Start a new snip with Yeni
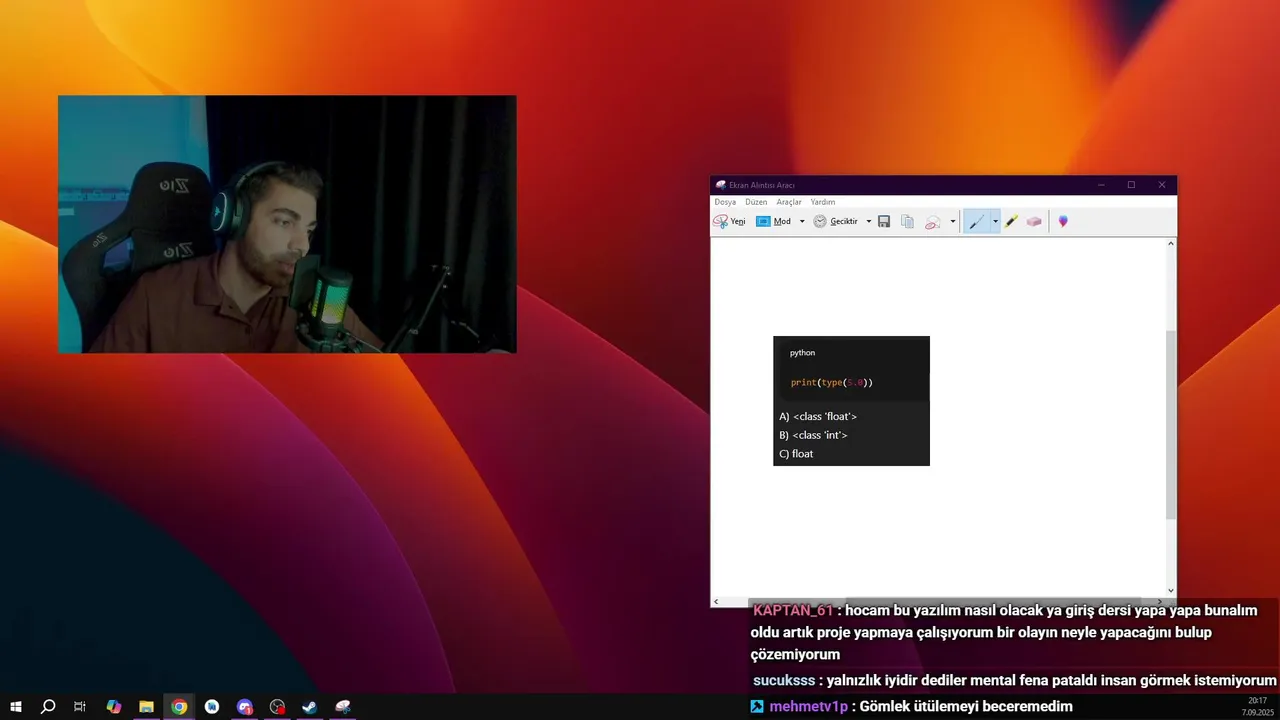This screenshot has height=720, width=1280. tap(729, 221)
